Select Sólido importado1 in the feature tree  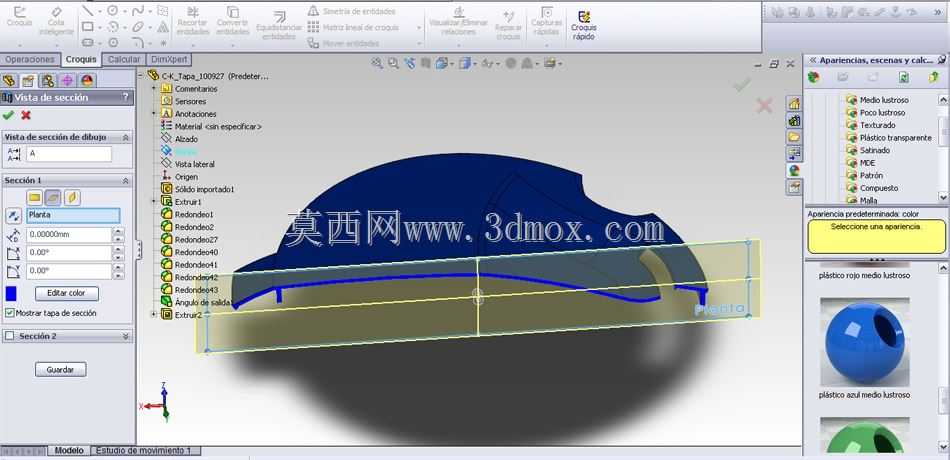(x=204, y=189)
